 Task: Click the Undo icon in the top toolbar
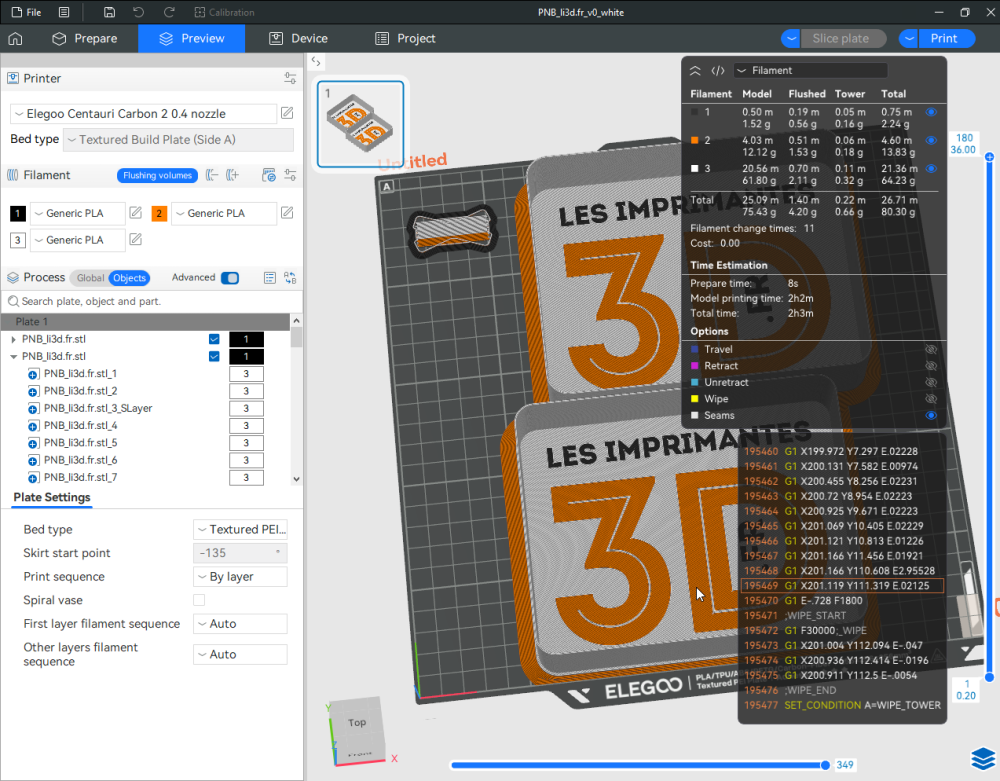point(138,12)
